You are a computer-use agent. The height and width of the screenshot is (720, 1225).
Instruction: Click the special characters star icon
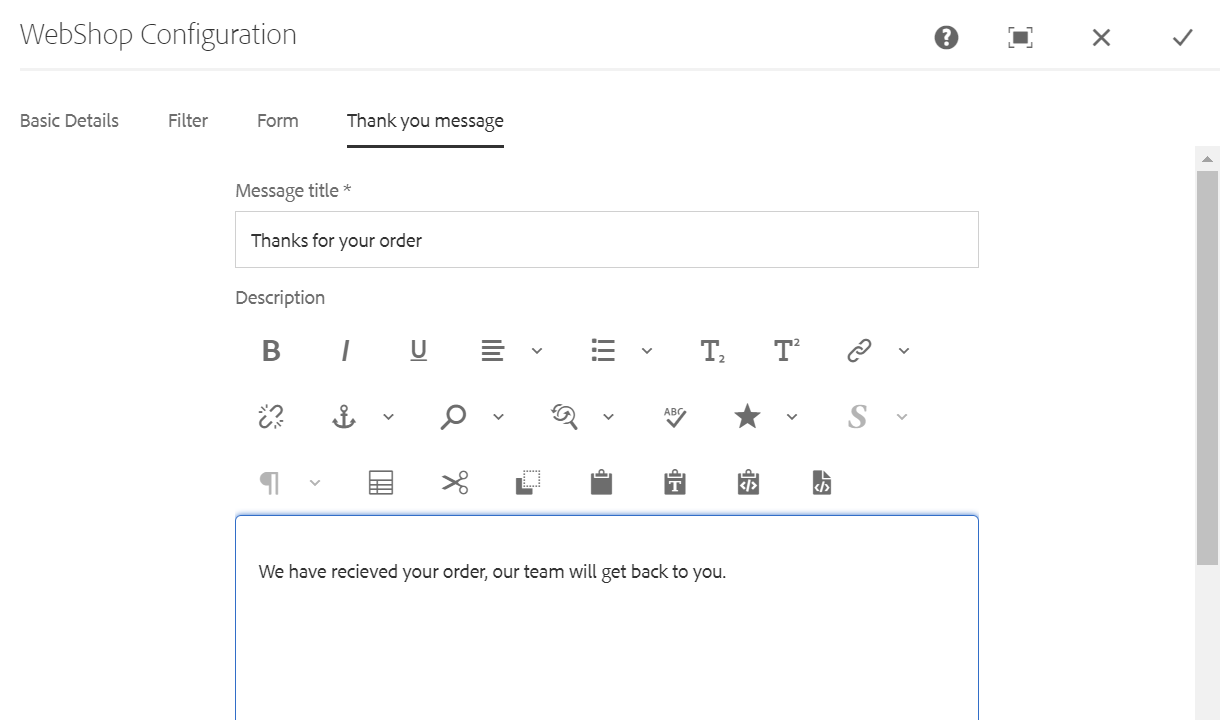point(748,417)
